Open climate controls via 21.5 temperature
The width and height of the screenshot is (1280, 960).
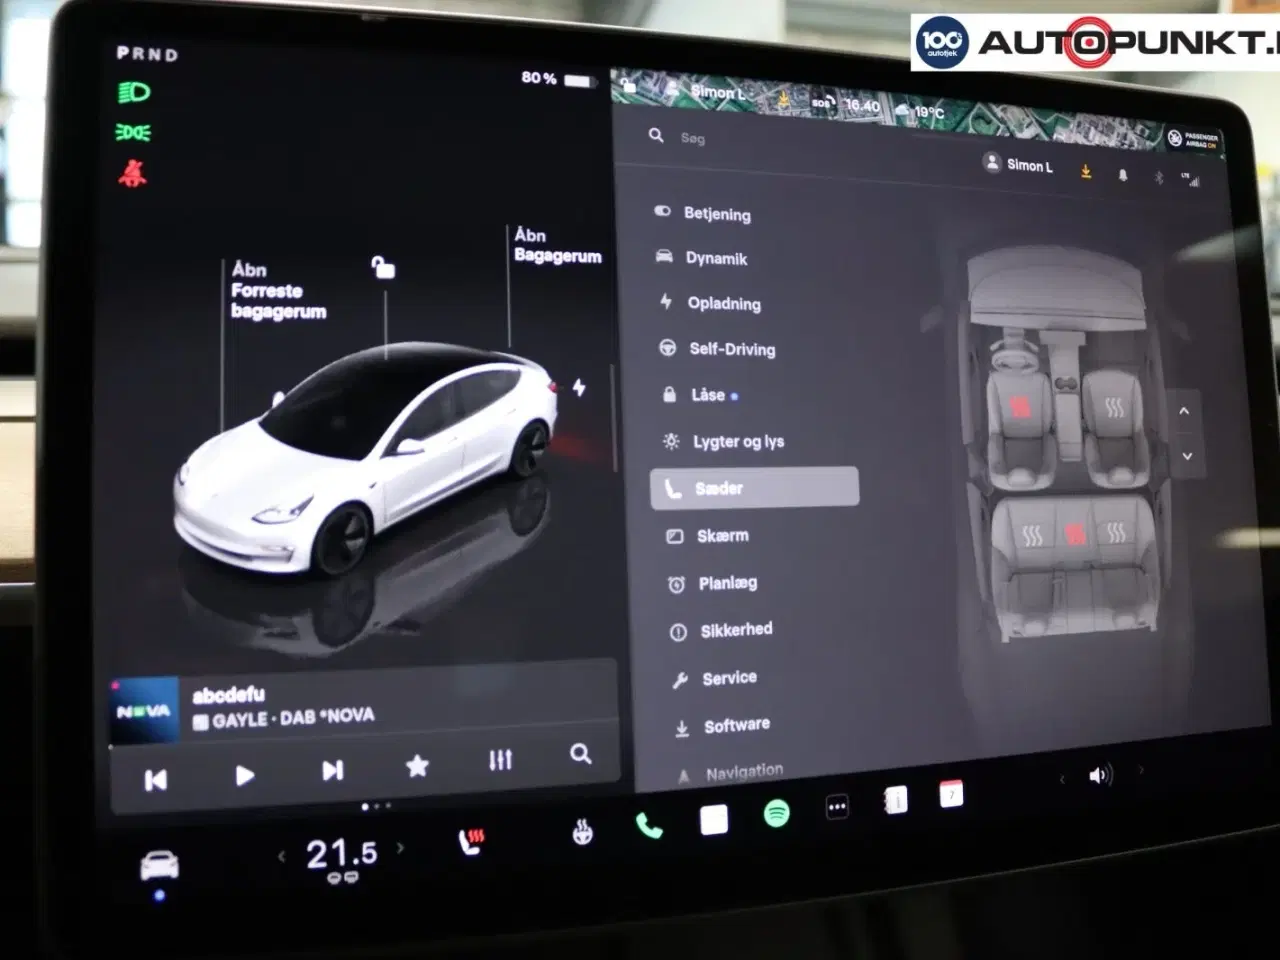tap(341, 853)
